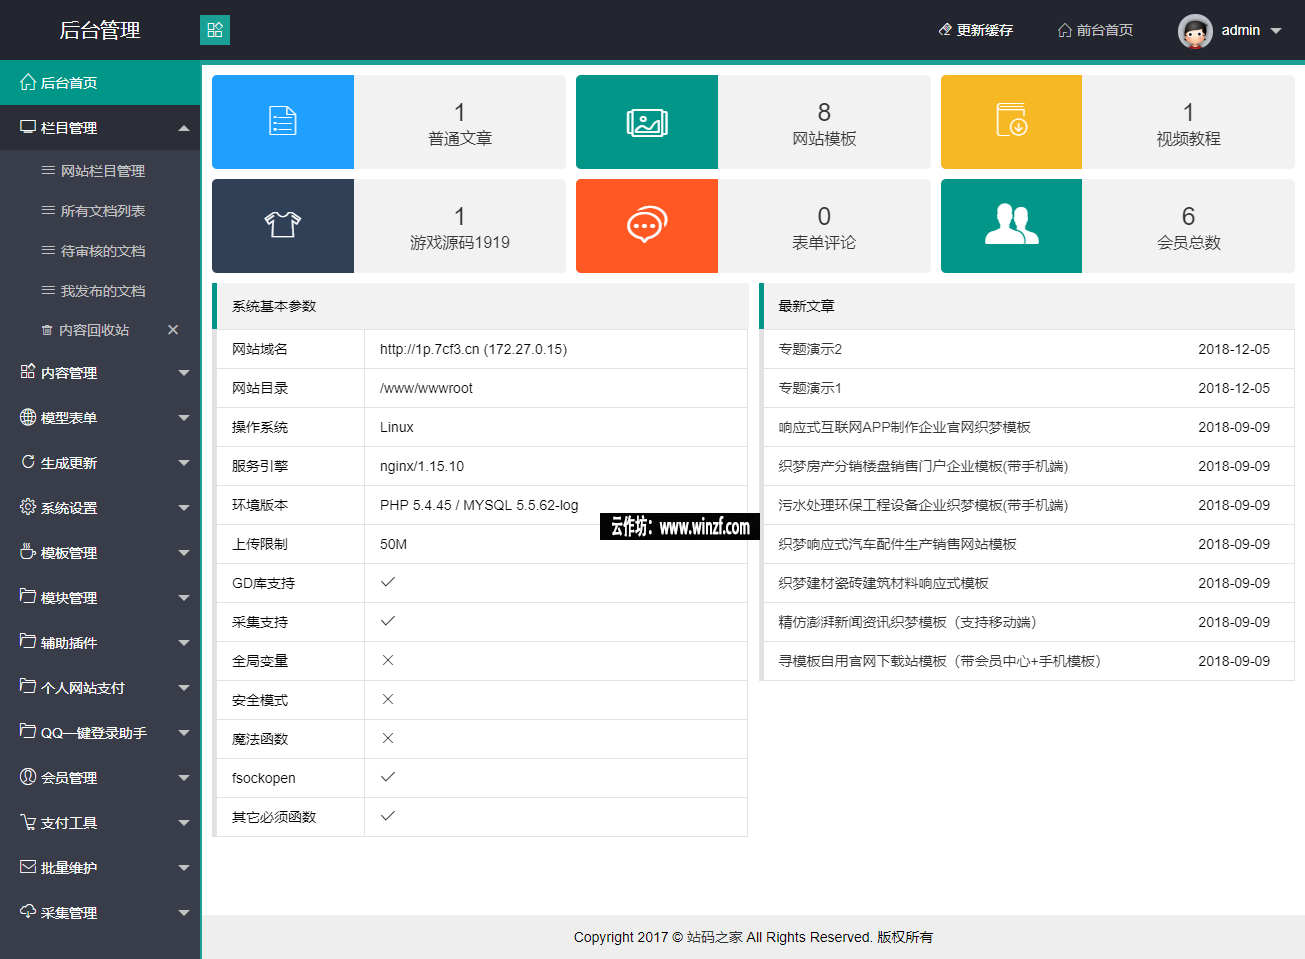The image size is (1305, 959).
Task: Expand the 系统设置 section arrow
Action: point(184,508)
